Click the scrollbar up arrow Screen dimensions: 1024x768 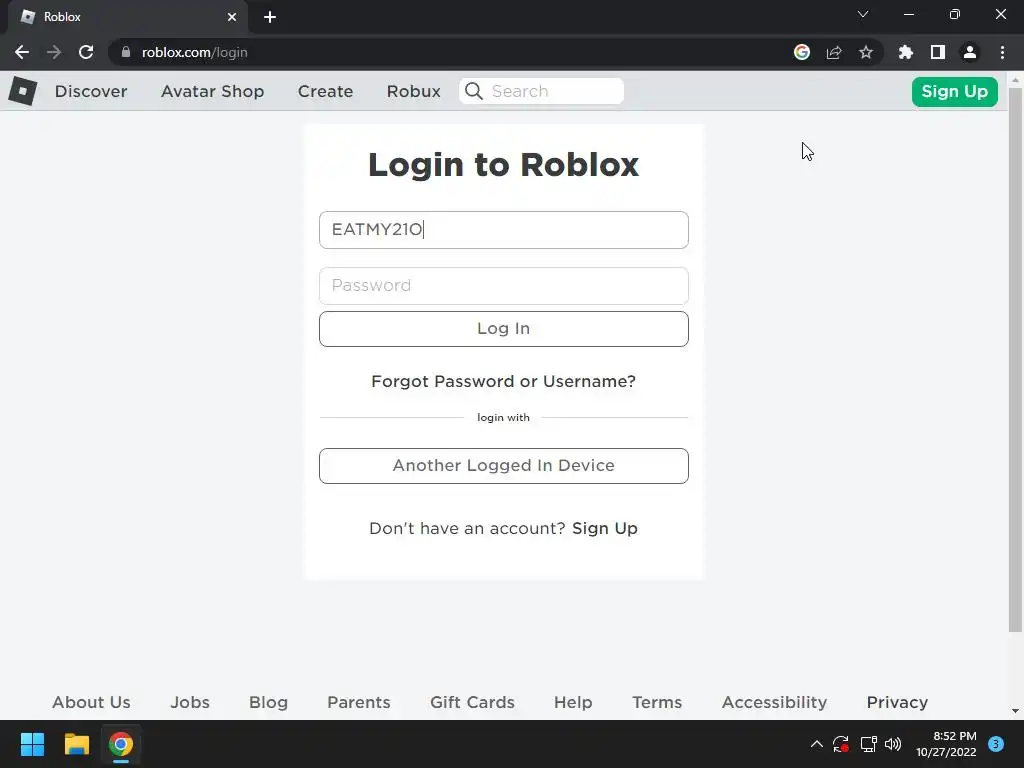(1015, 80)
